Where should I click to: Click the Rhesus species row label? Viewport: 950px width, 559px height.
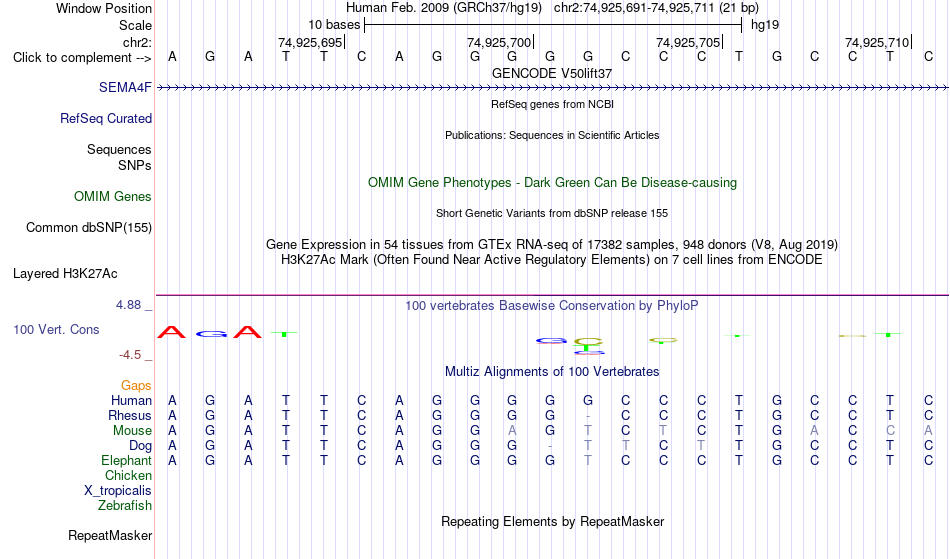[x=130, y=415]
